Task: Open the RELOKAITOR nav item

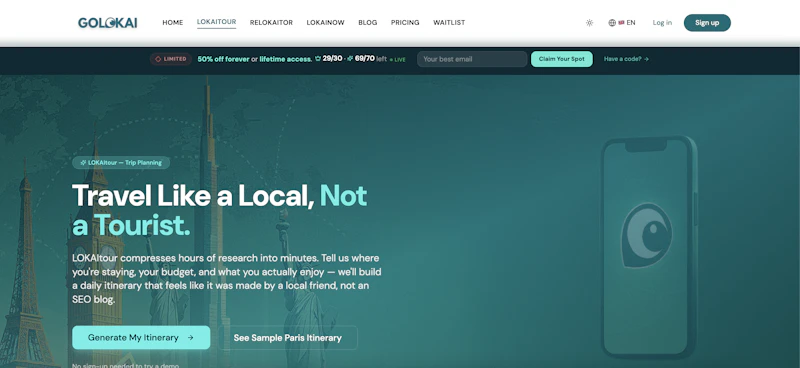Action: click(271, 22)
